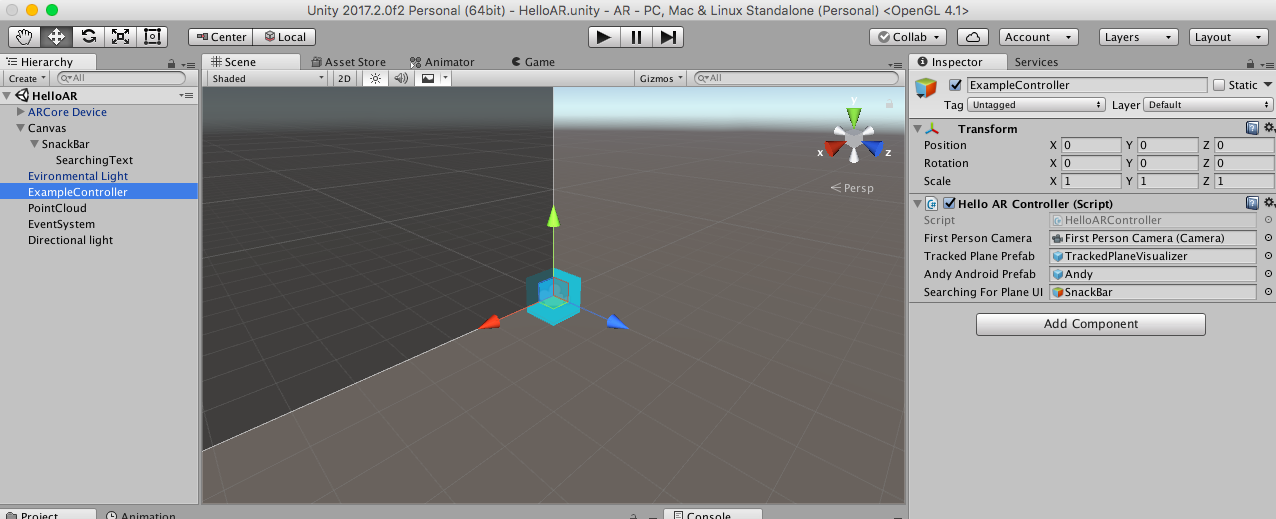Open the Static flags dropdown arrow

point(1268,85)
